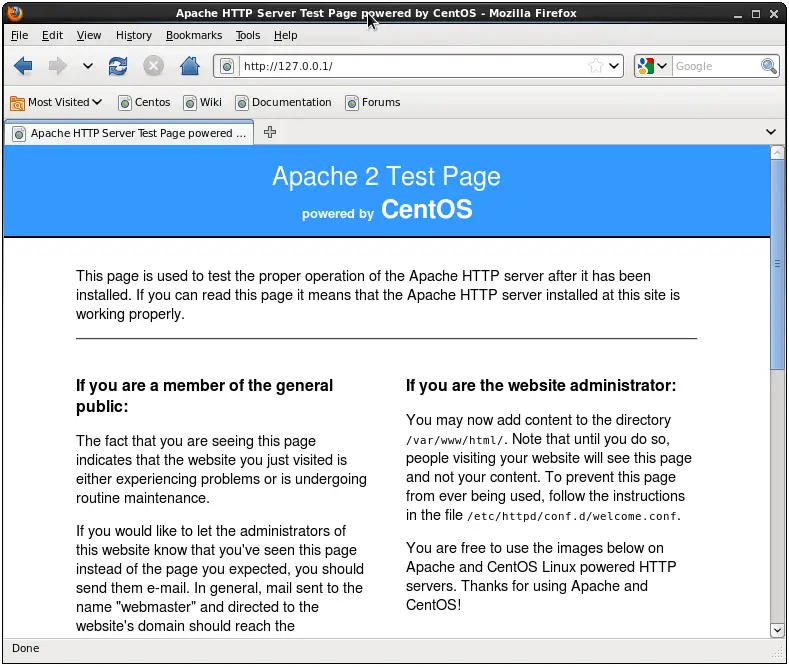The width and height of the screenshot is (789, 667).
Task: Go to the Home page
Action: 189,66
